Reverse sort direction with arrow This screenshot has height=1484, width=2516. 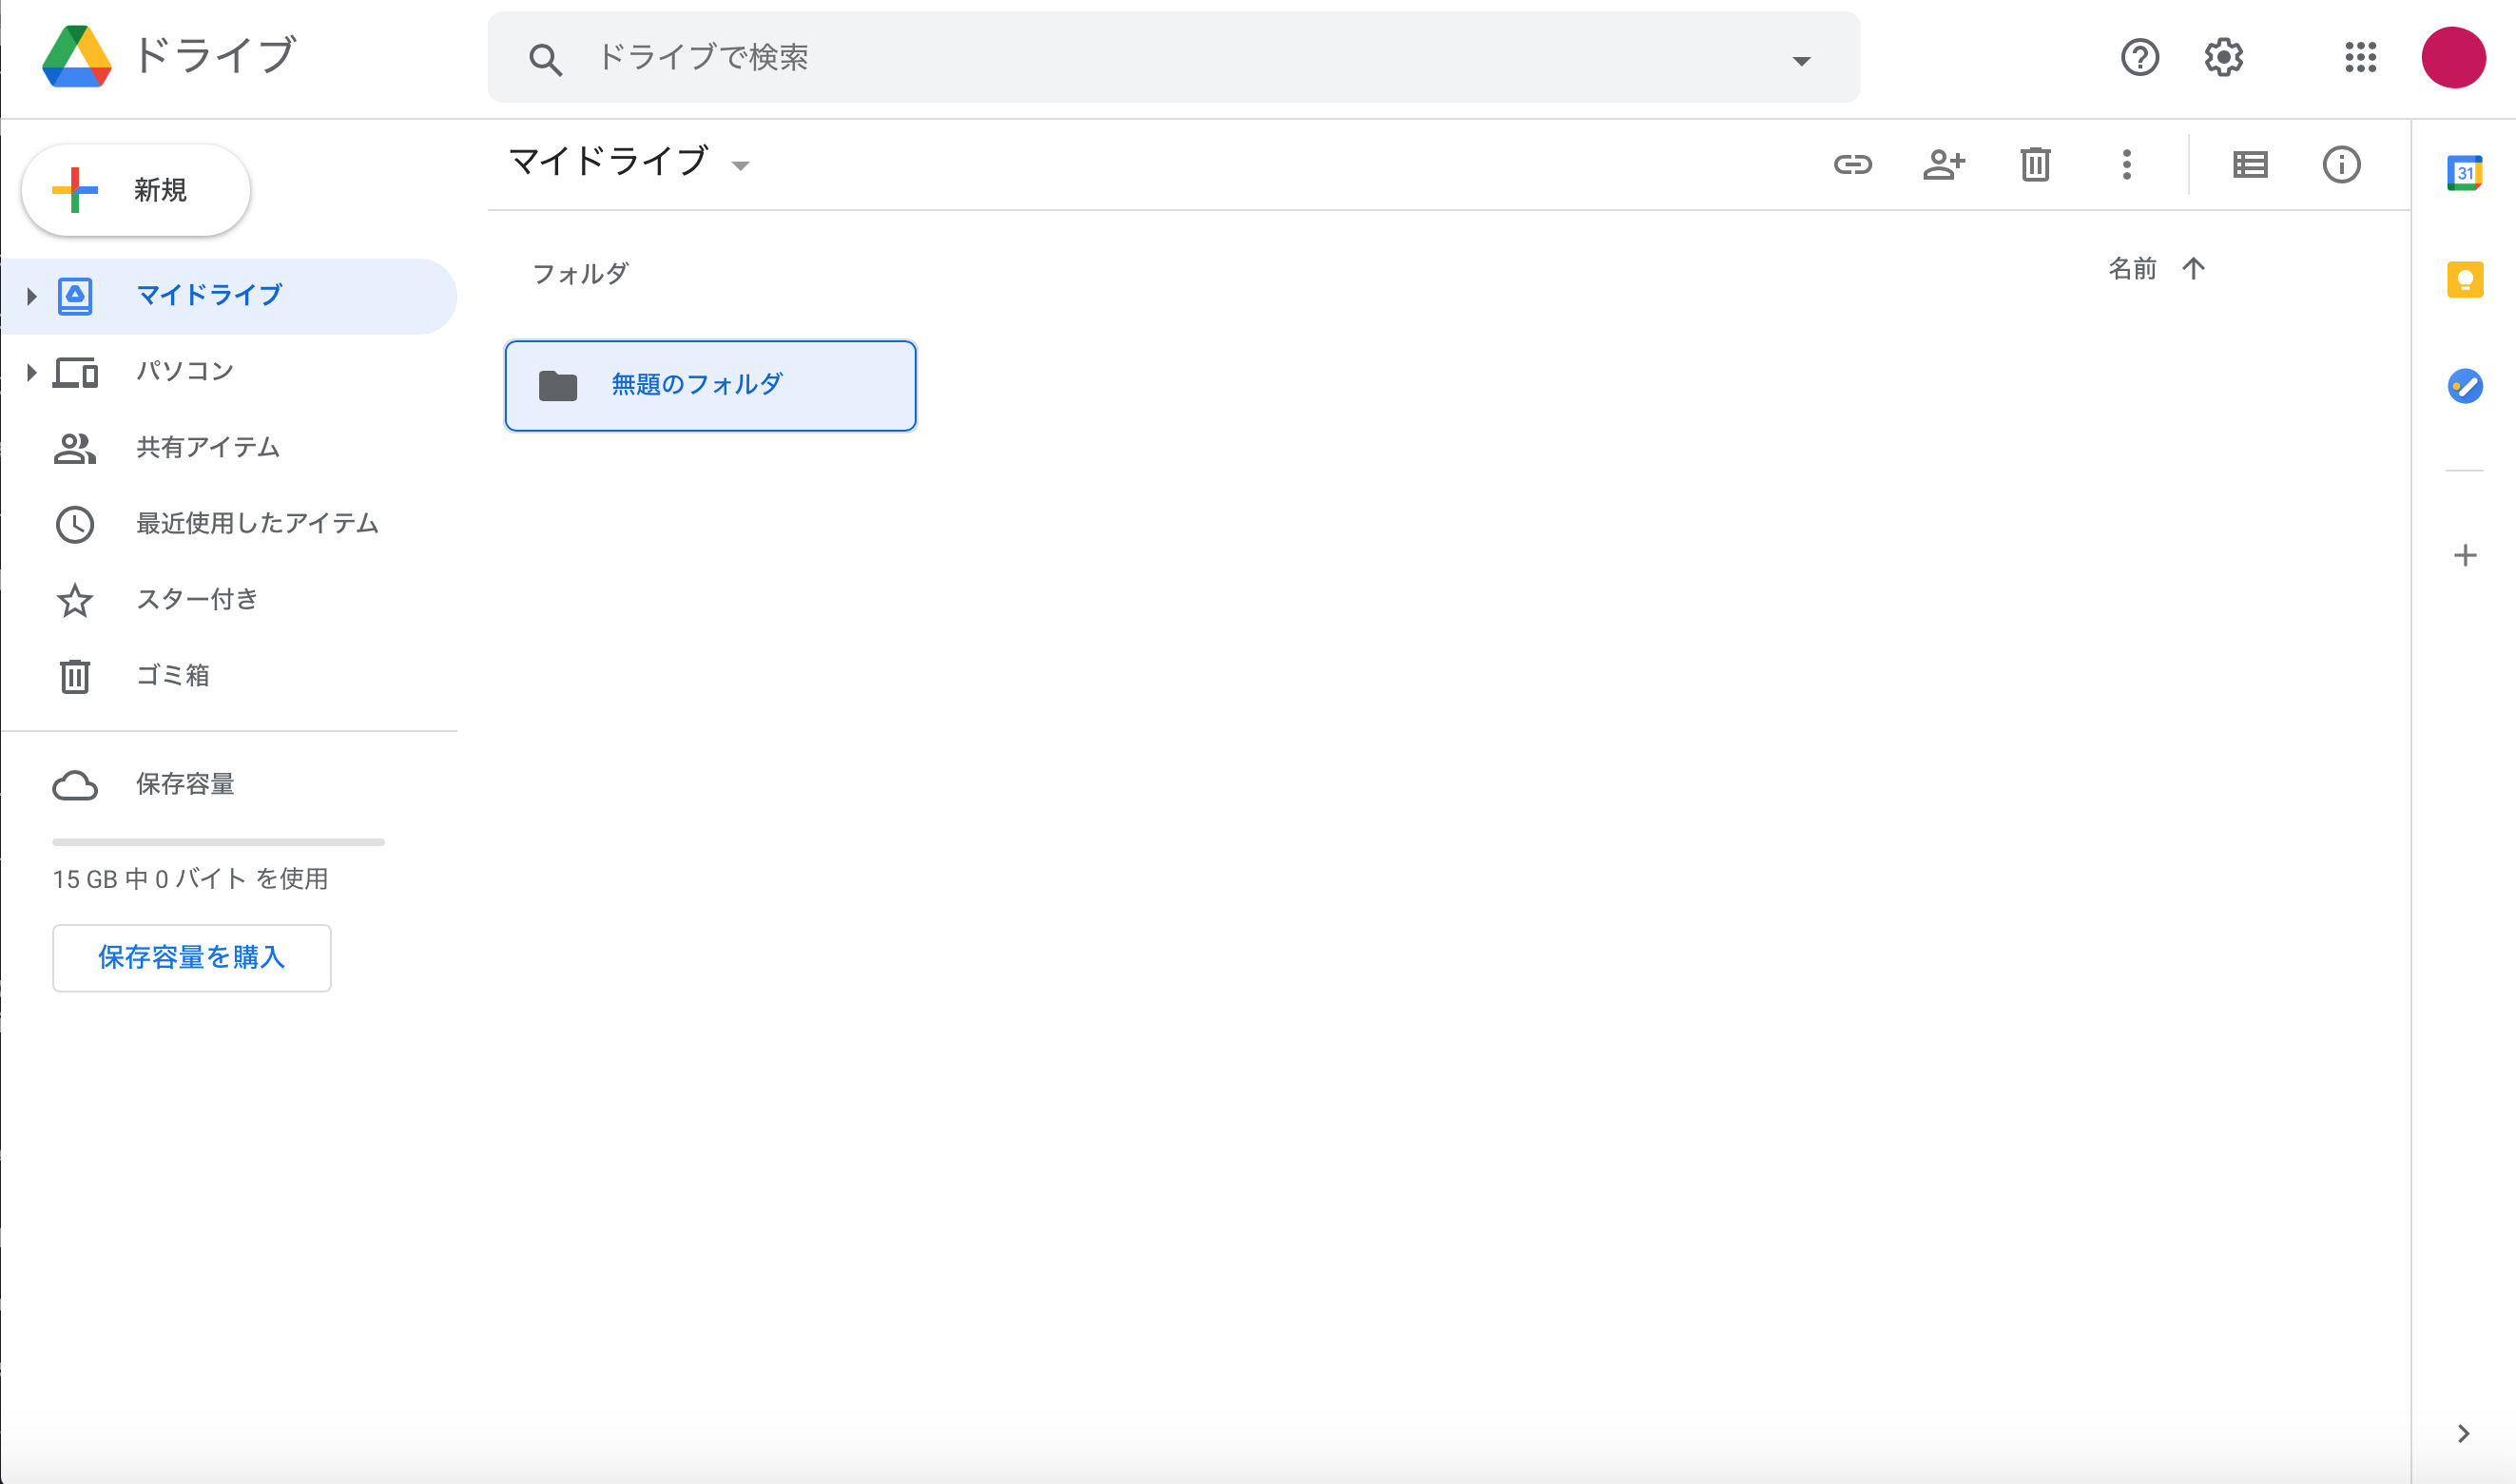click(2193, 269)
